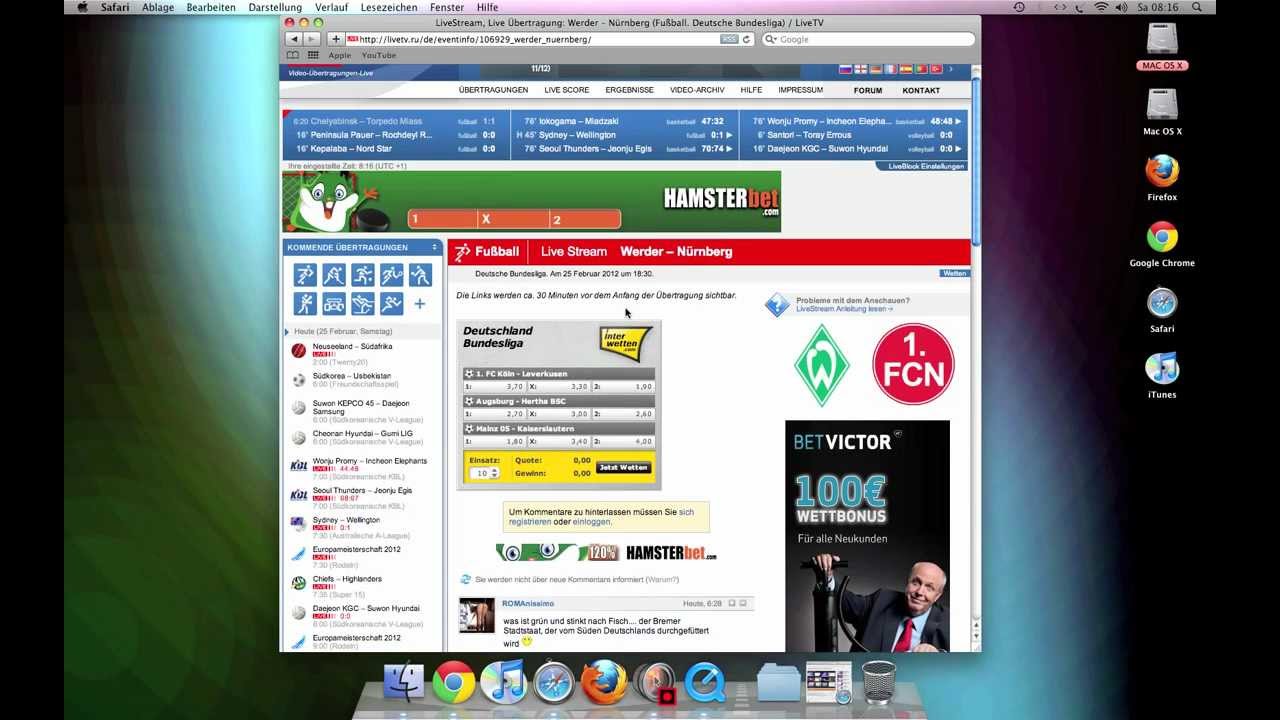Open the Bearbeiten menu
The image size is (1280, 720).
[211, 7]
